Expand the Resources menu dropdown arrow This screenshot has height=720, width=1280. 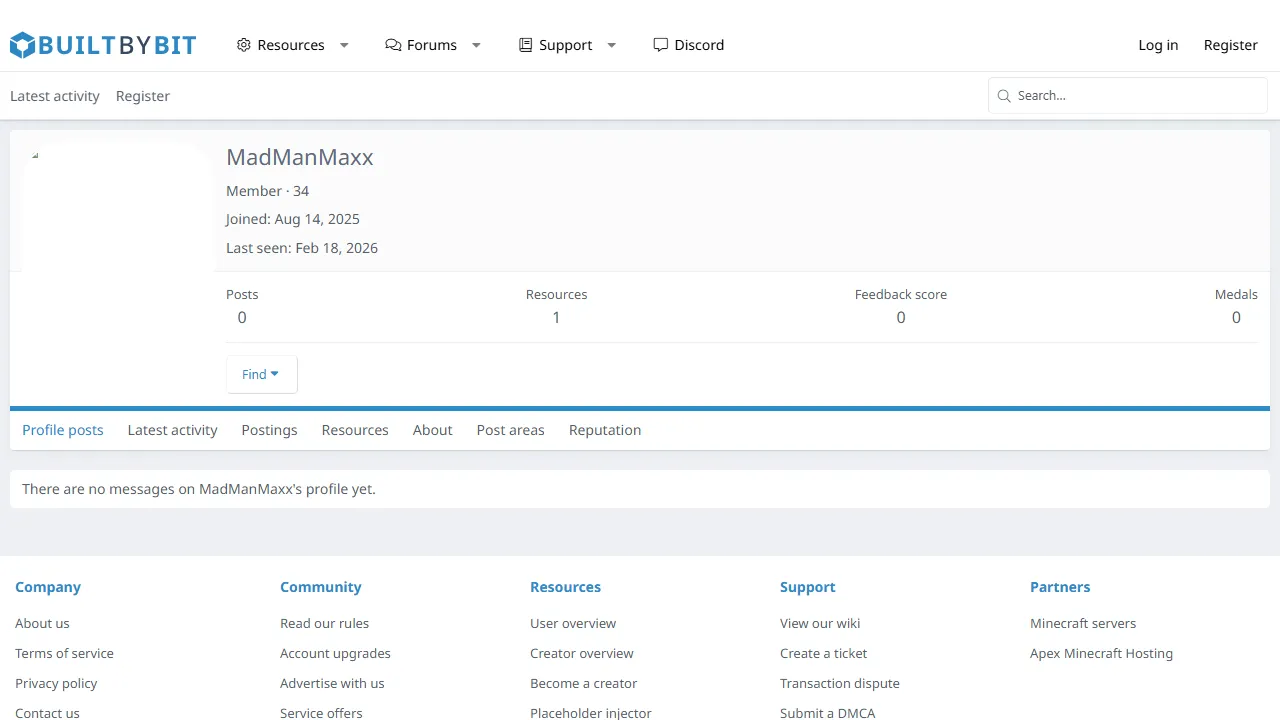click(344, 45)
